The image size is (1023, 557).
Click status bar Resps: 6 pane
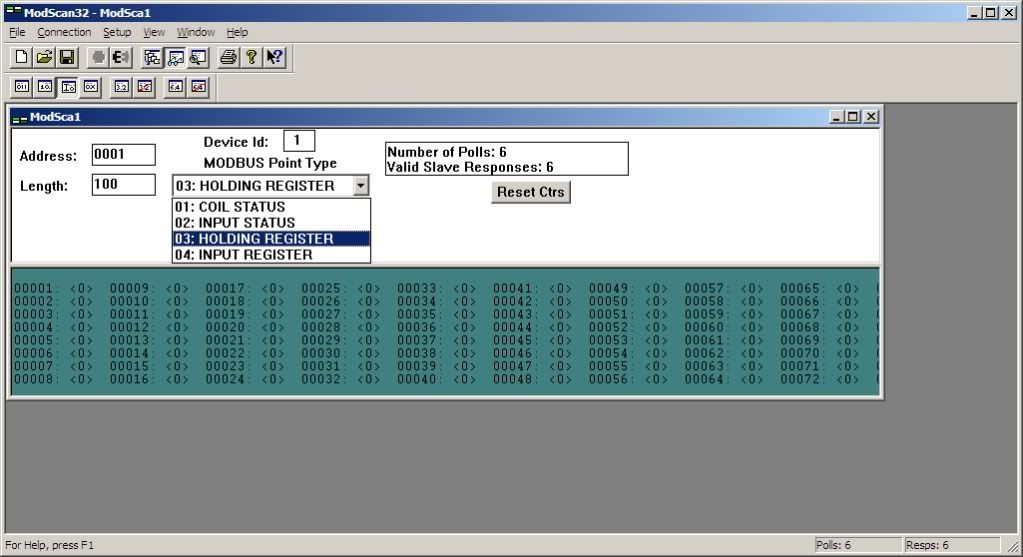952,545
